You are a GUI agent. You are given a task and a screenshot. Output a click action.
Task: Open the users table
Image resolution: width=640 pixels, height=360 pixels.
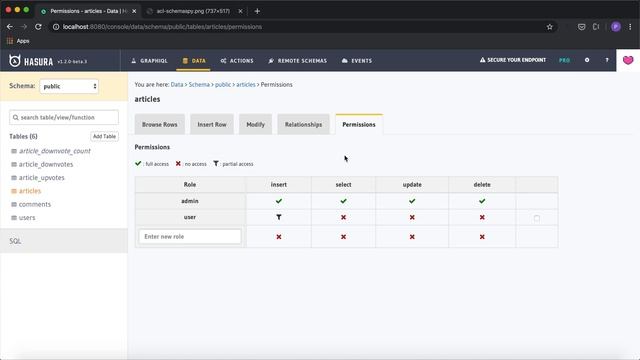coord(27,218)
